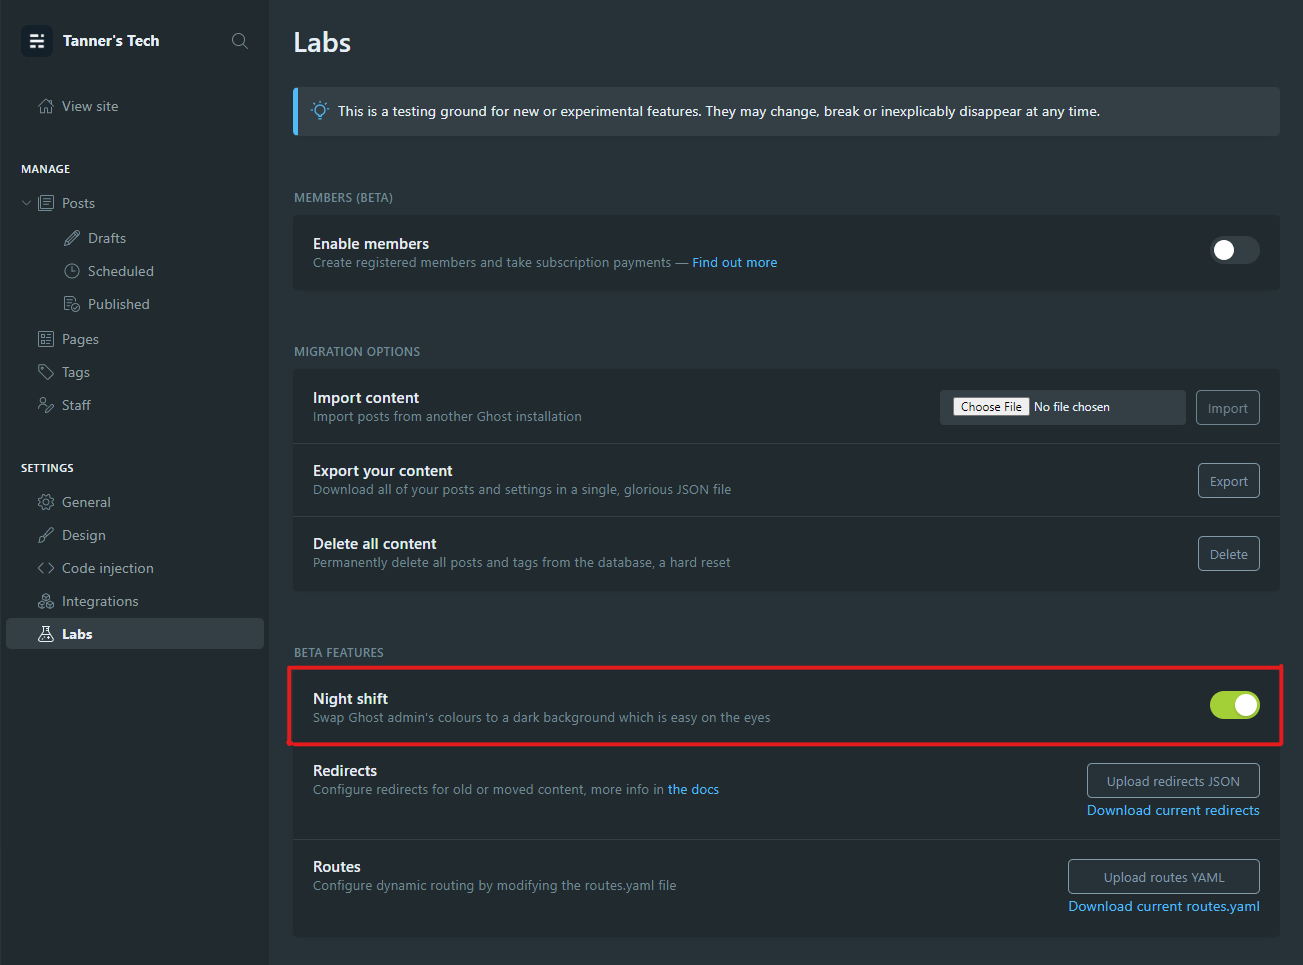Open Posts in the sidebar
The image size is (1303, 965).
pos(78,203)
